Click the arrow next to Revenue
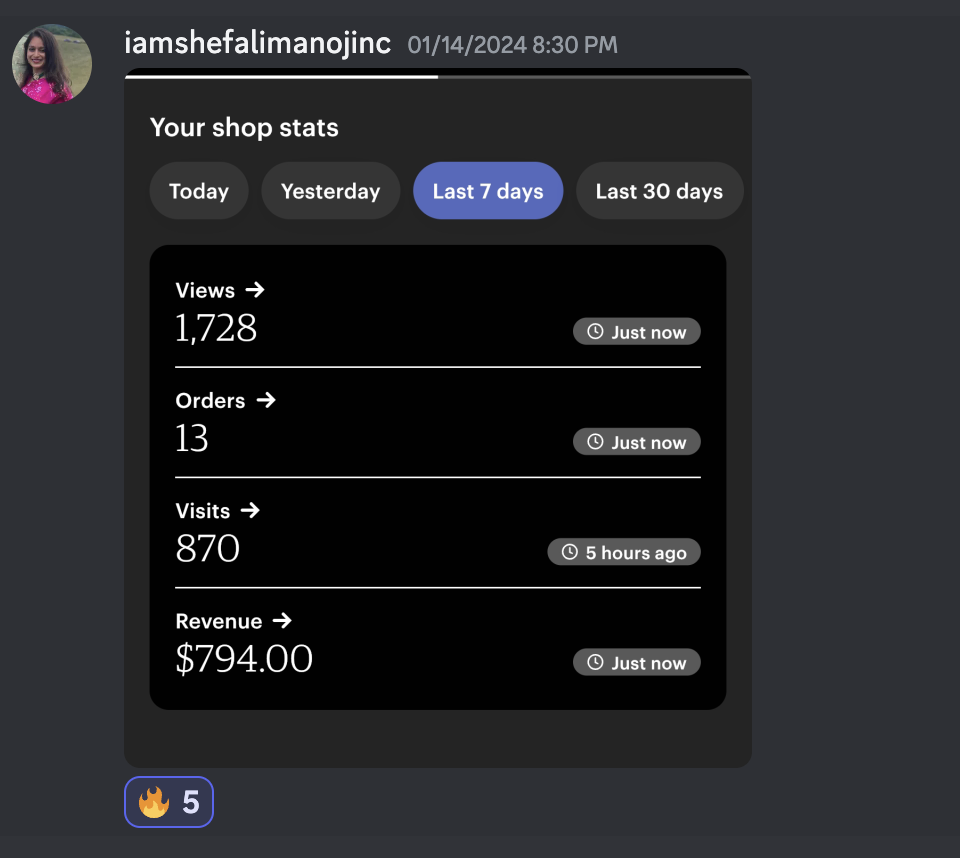Screen dimensions: 960x858 point(282,620)
